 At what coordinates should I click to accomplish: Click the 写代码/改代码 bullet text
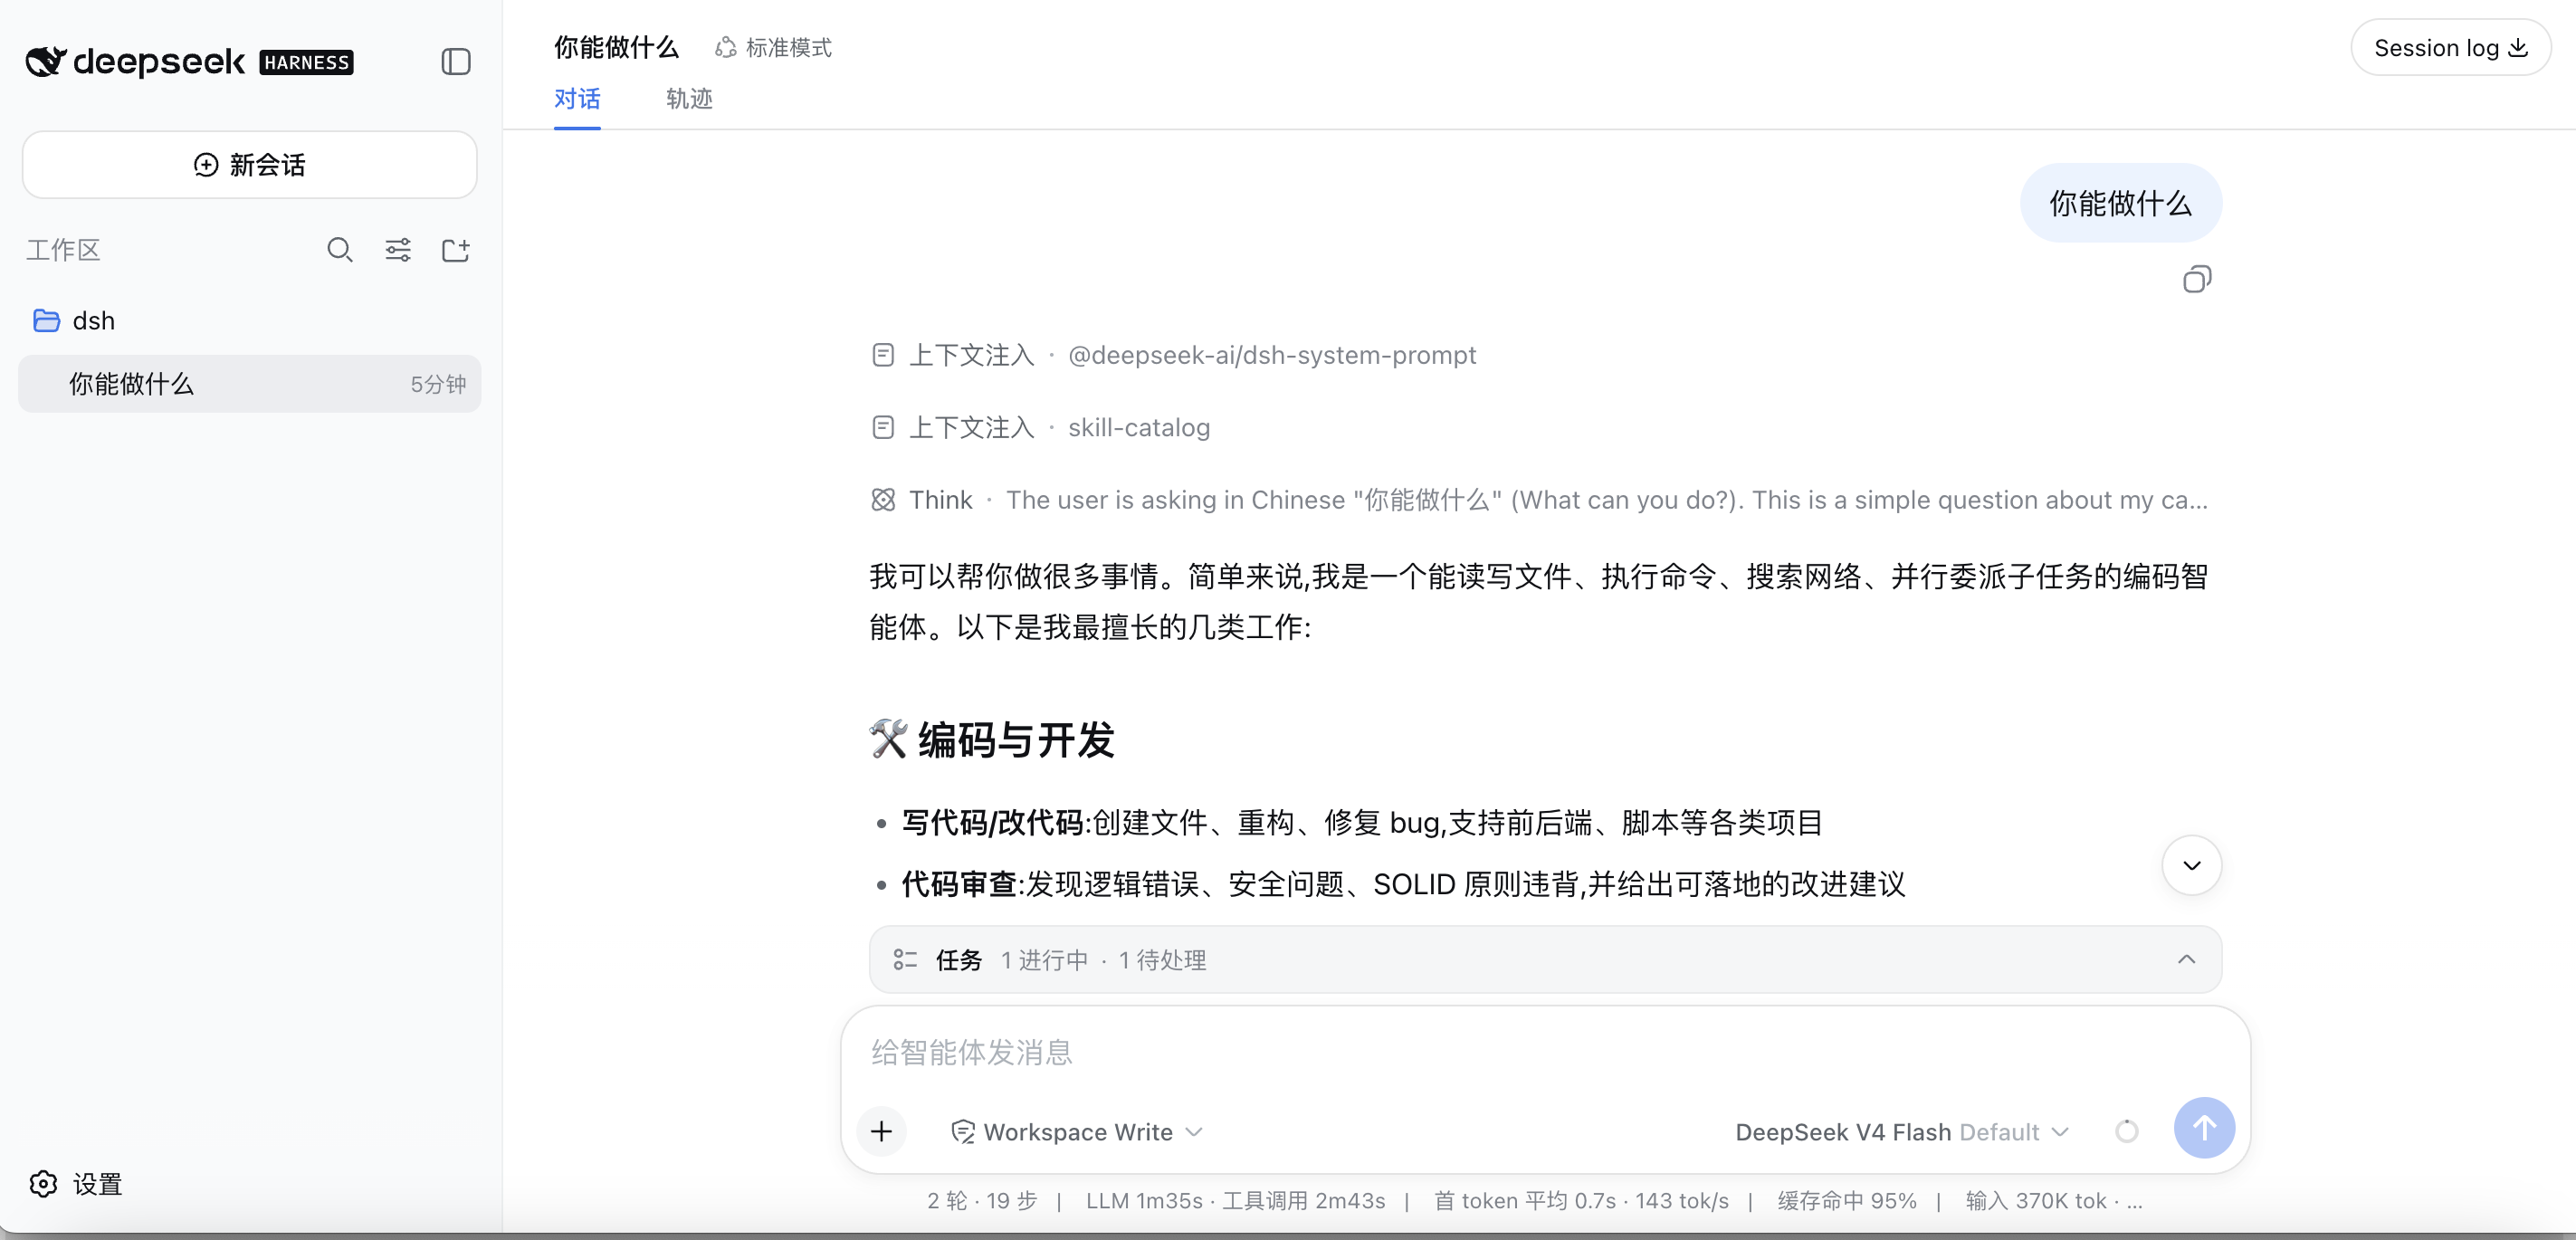[1362, 823]
